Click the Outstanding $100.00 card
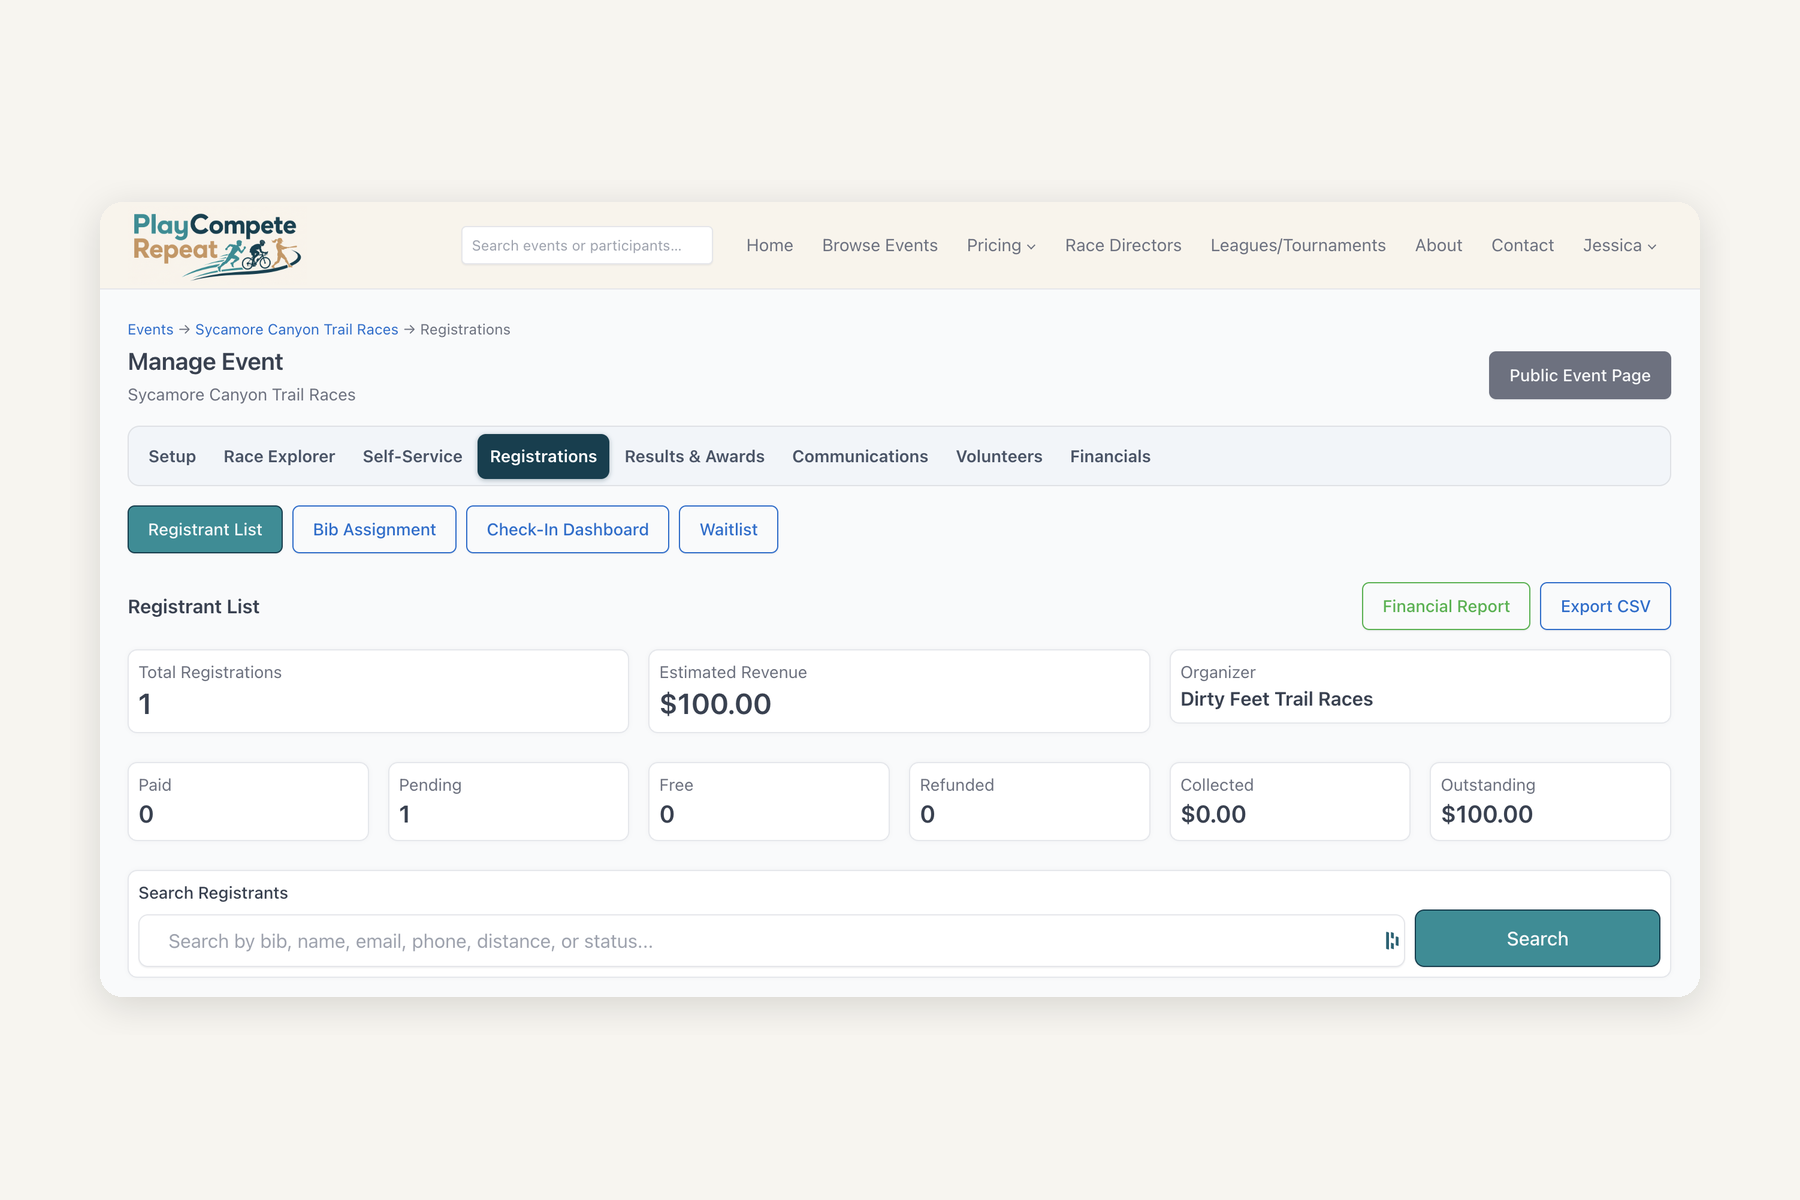The height and width of the screenshot is (1200, 1800). pyautogui.click(x=1550, y=802)
